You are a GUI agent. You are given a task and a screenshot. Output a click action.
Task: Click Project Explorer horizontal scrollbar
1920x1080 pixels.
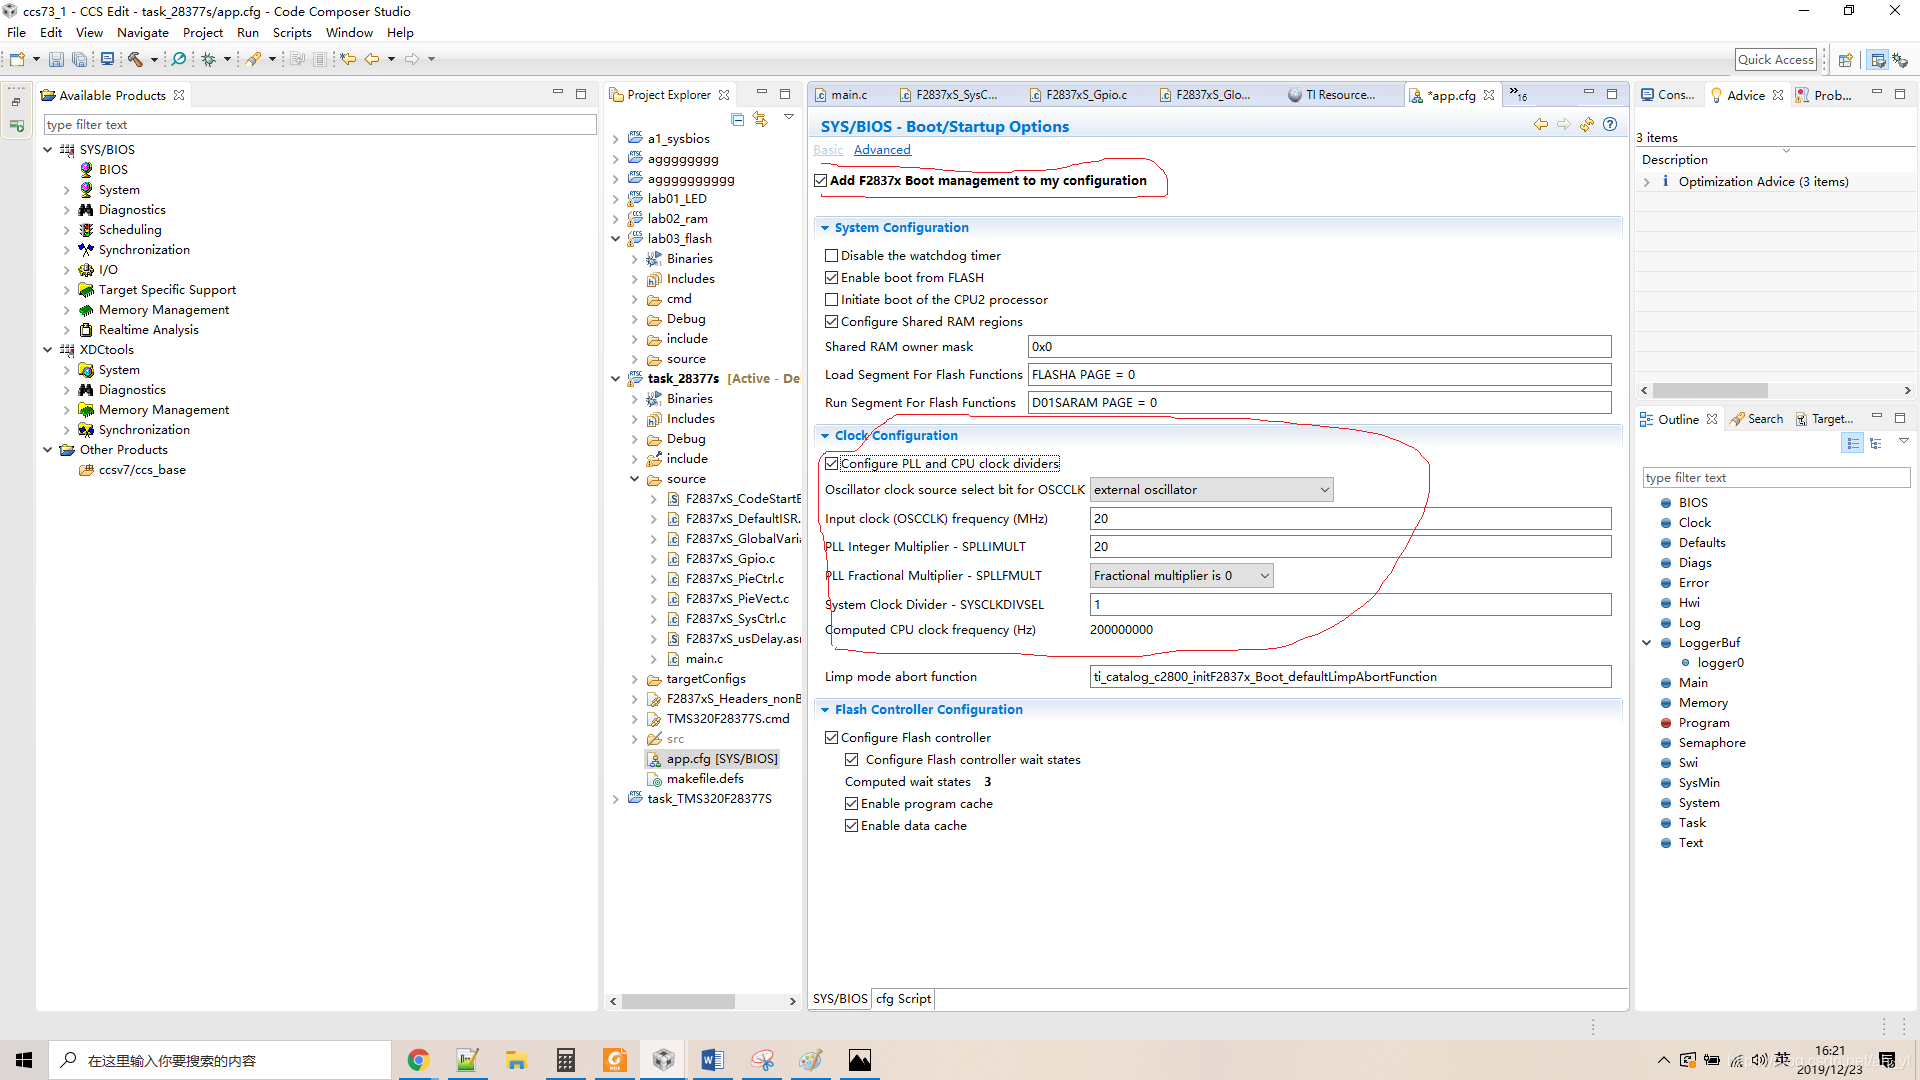678,1001
